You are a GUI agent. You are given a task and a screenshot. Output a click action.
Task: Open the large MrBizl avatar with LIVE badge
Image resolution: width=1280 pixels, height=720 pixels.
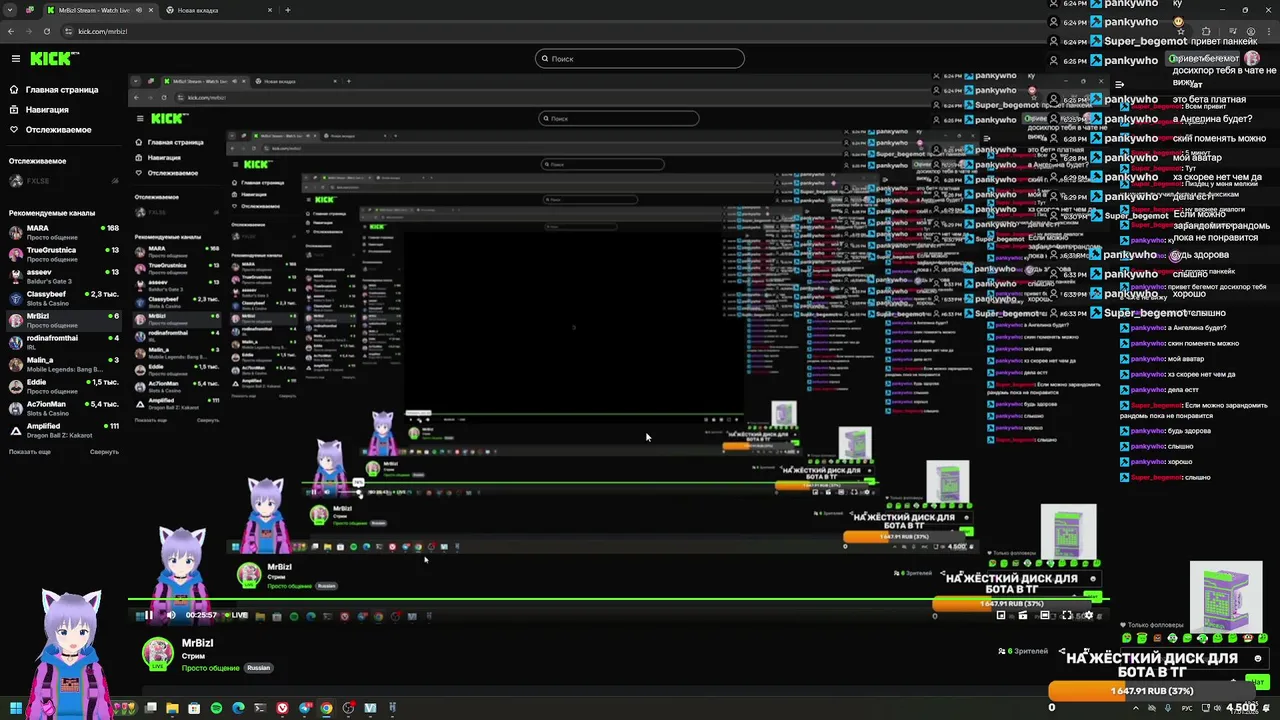157,653
